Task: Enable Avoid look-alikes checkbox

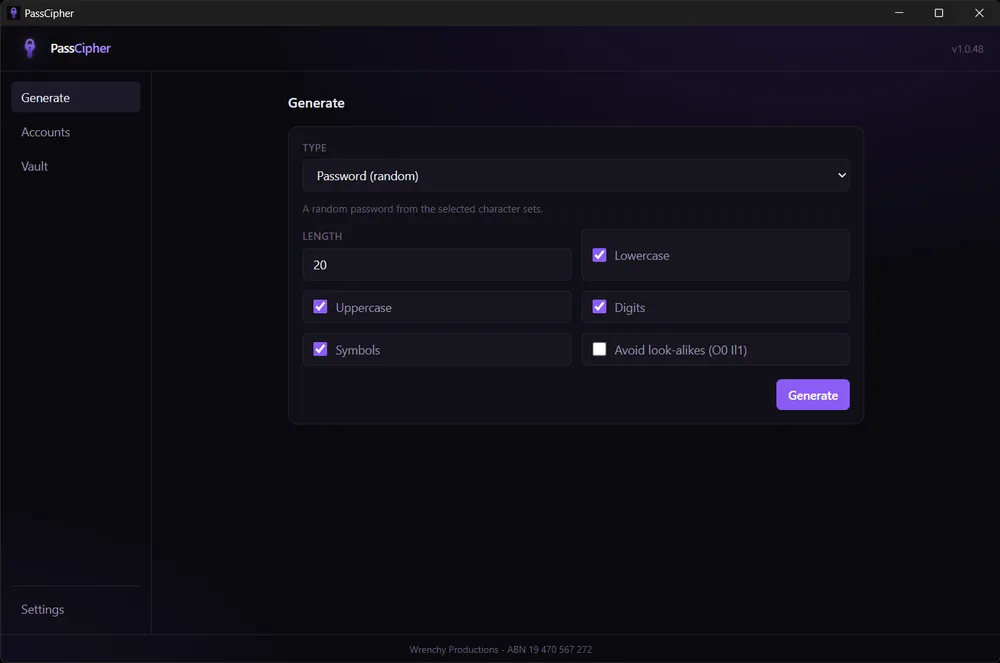Action: click(x=599, y=349)
